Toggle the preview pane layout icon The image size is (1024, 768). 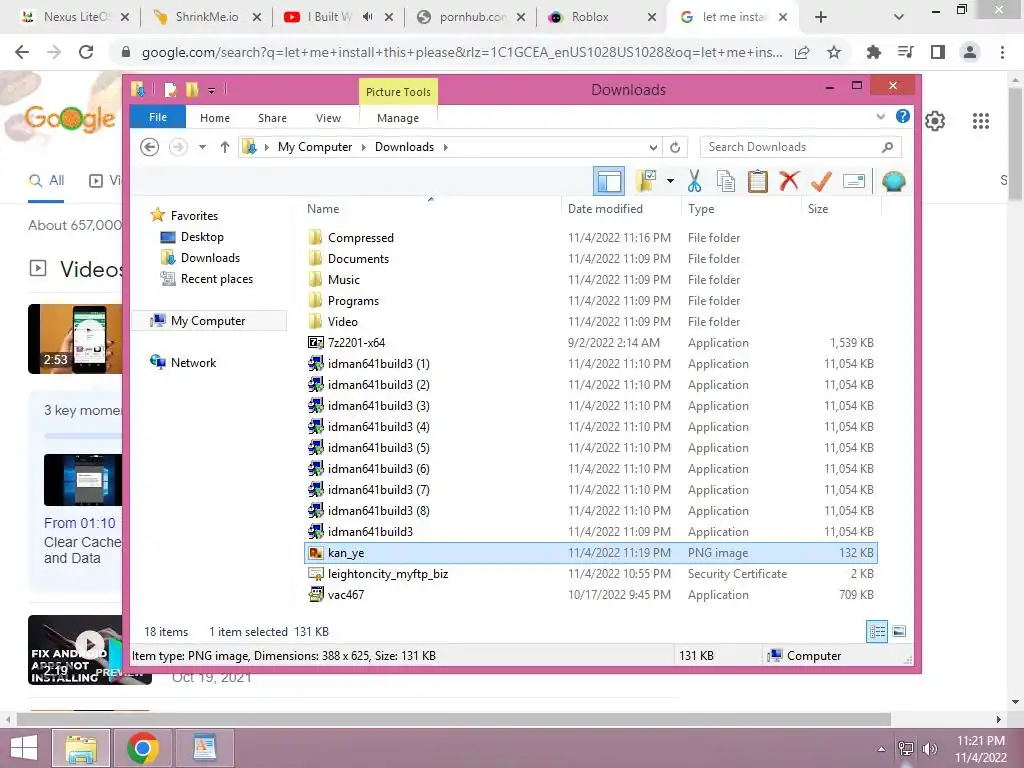click(x=609, y=181)
